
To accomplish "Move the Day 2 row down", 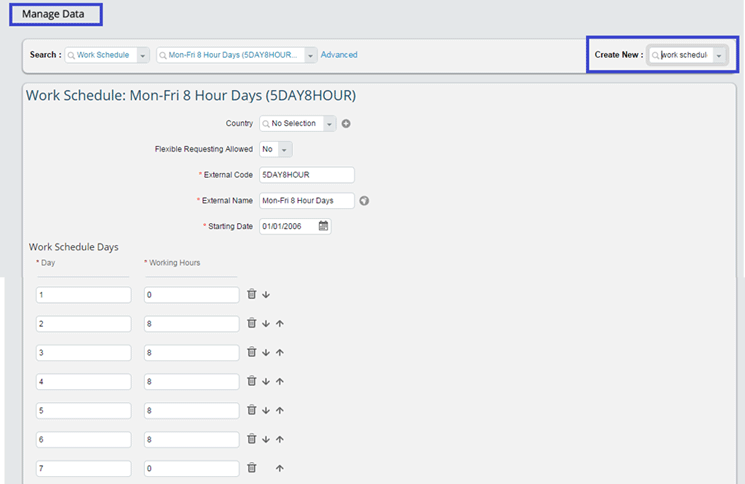I will pos(266,324).
